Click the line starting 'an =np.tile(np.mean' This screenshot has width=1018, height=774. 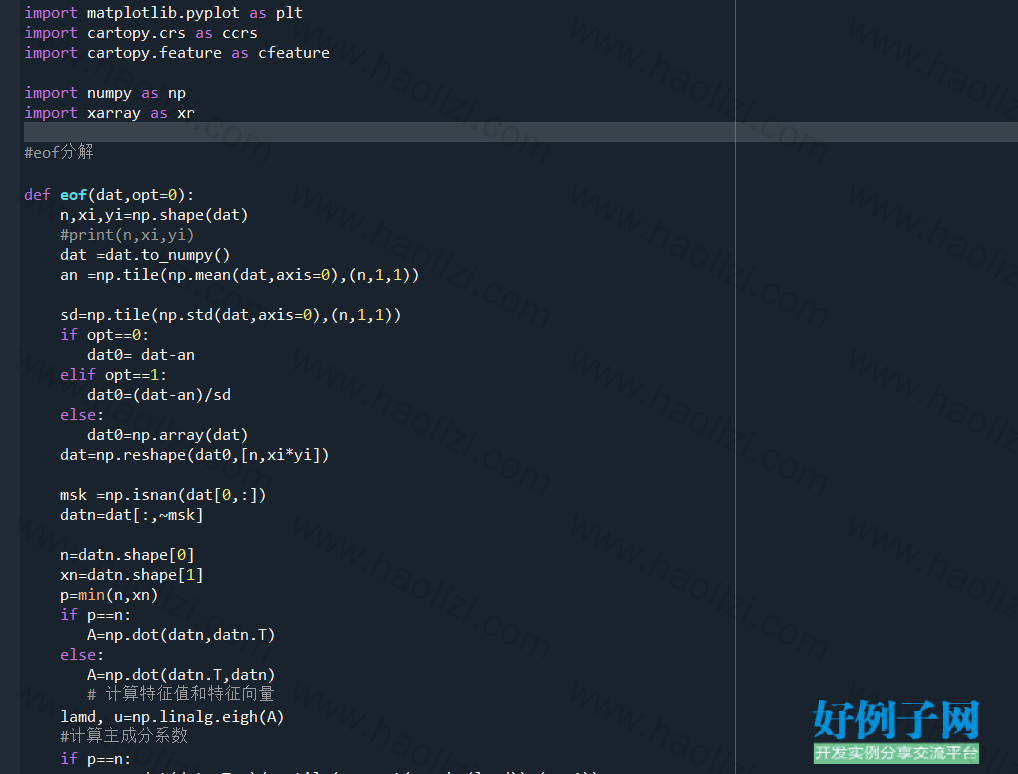coord(240,275)
